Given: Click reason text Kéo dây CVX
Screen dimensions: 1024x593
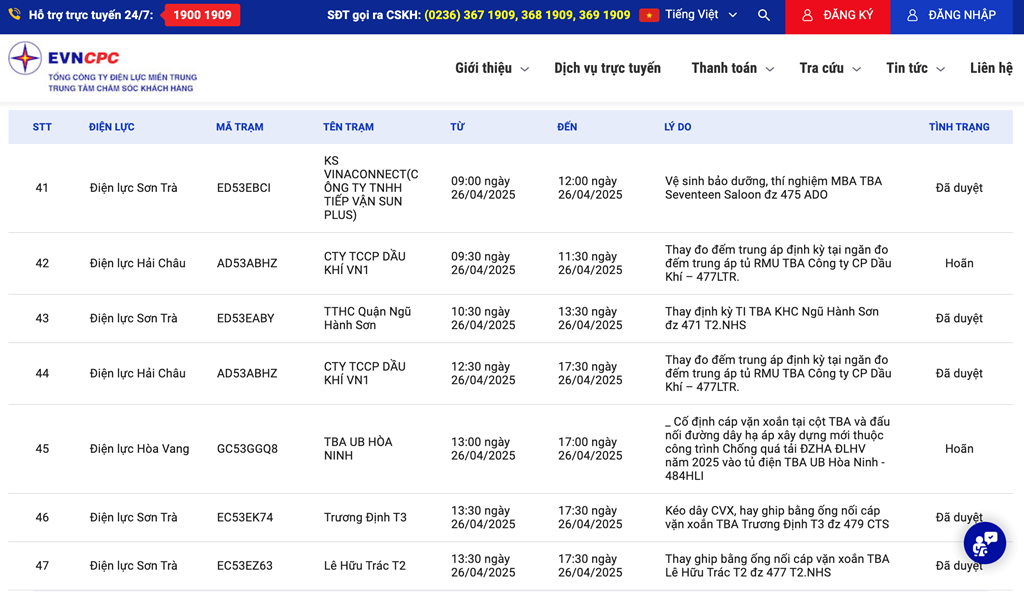Looking at the screenshot, I should tap(777, 517).
